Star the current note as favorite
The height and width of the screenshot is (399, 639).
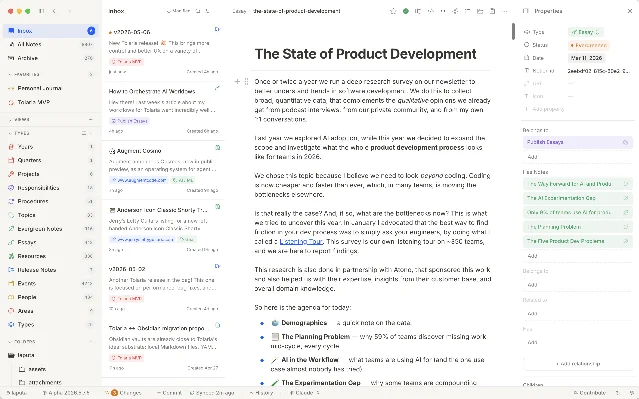coord(393,11)
